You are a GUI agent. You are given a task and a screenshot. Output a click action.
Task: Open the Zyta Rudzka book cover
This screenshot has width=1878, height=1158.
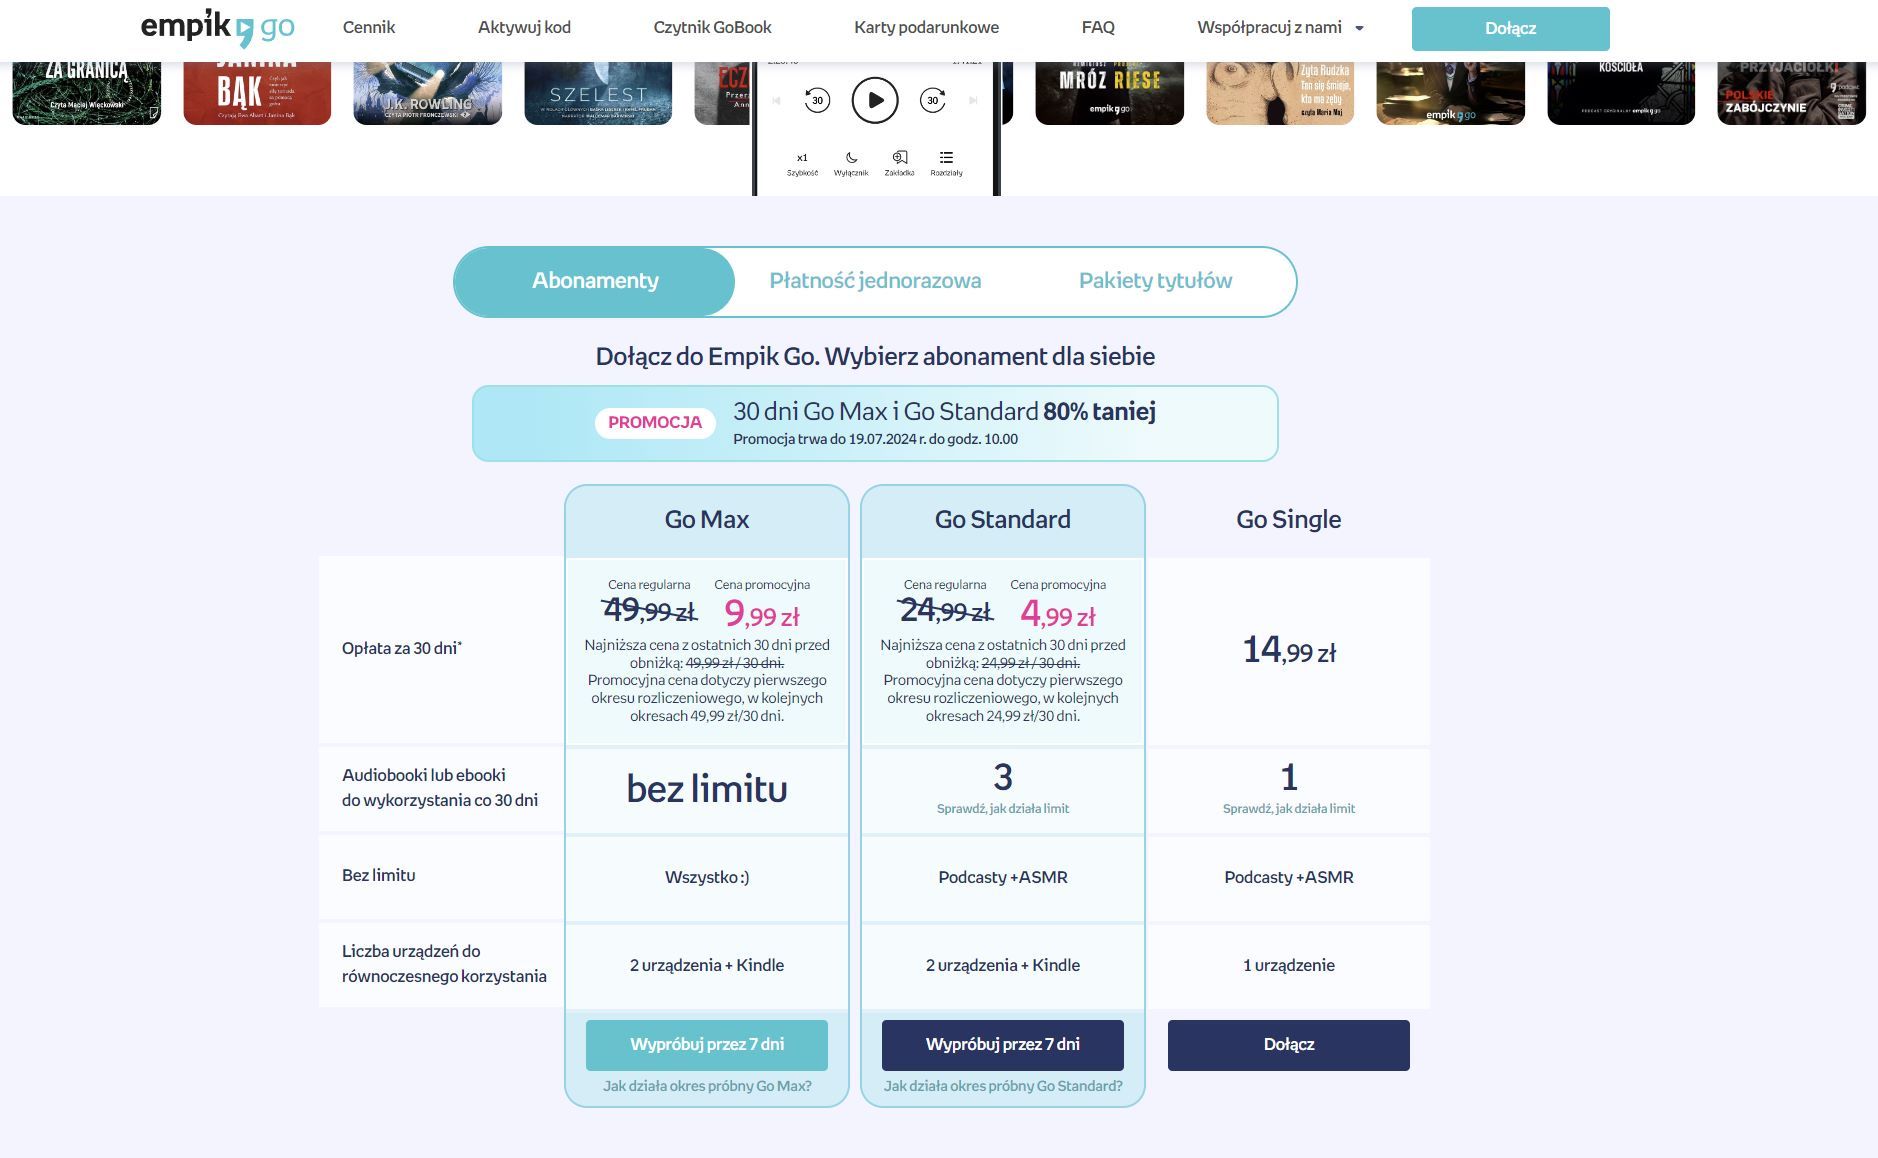1280,93
